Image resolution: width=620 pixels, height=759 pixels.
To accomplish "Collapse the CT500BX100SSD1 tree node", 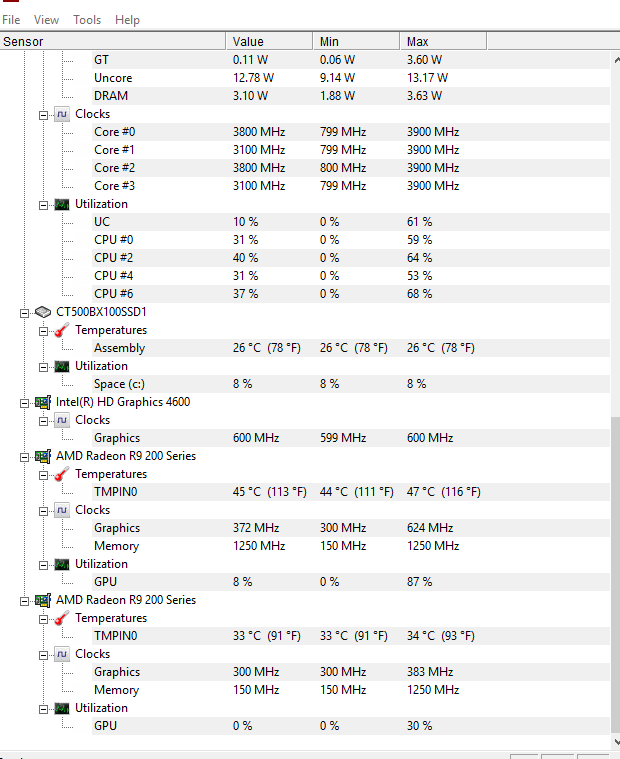I will pos(25,312).
